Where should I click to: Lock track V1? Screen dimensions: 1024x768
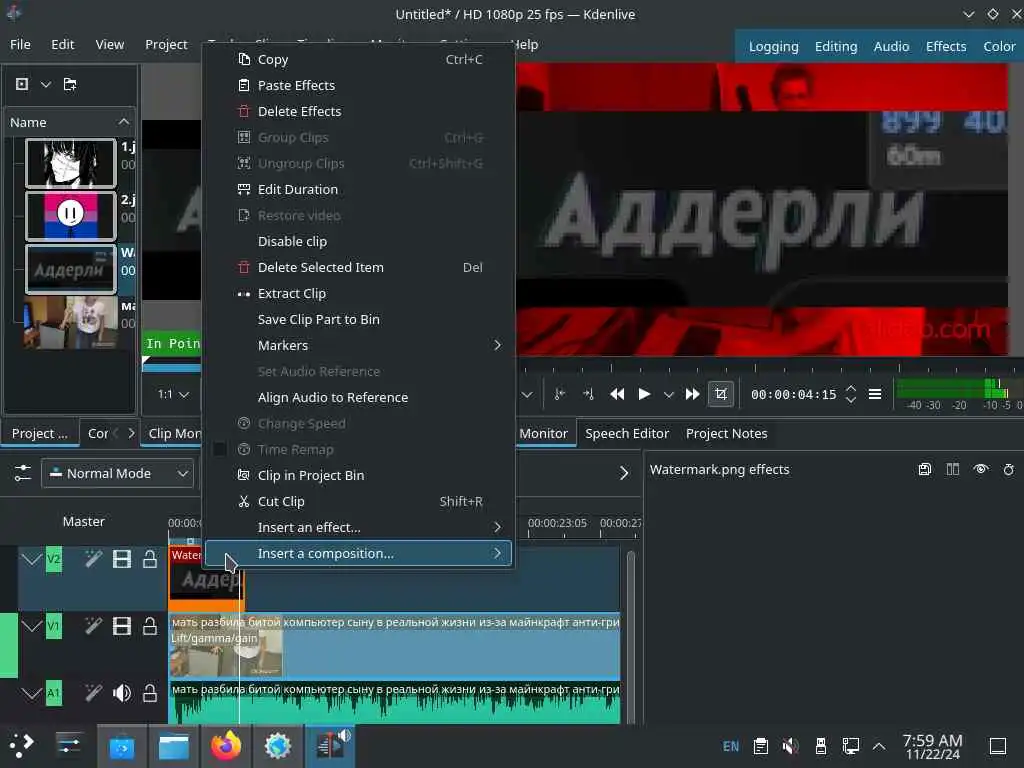150,626
